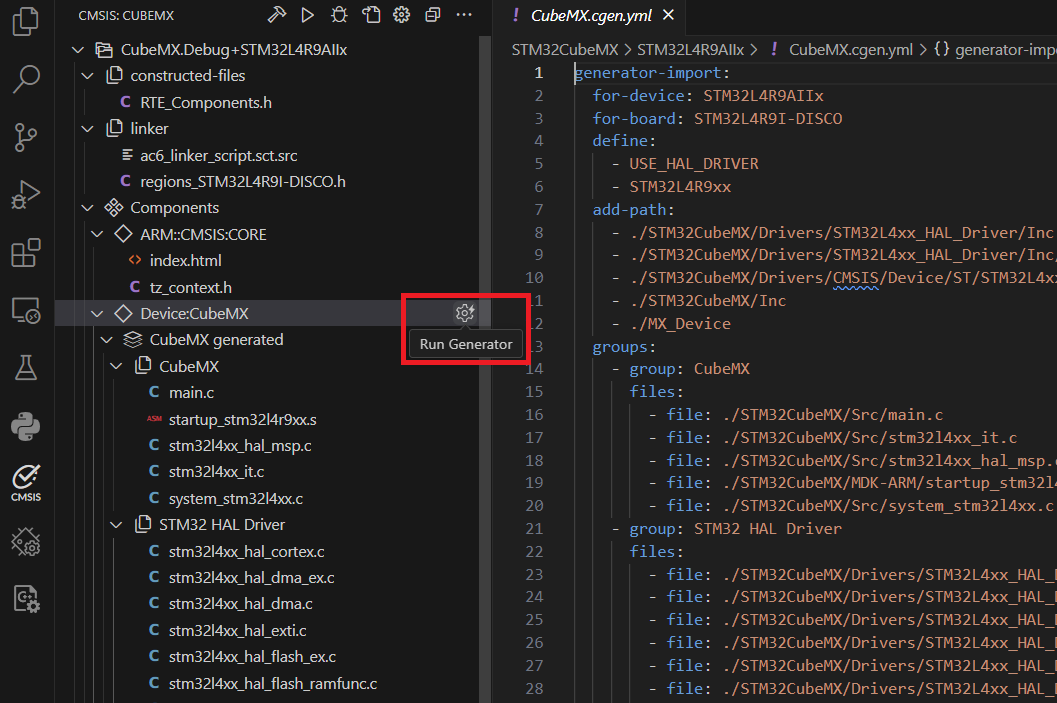Start debugging with the bug icon
The height and width of the screenshot is (703, 1057).
pos(339,15)
